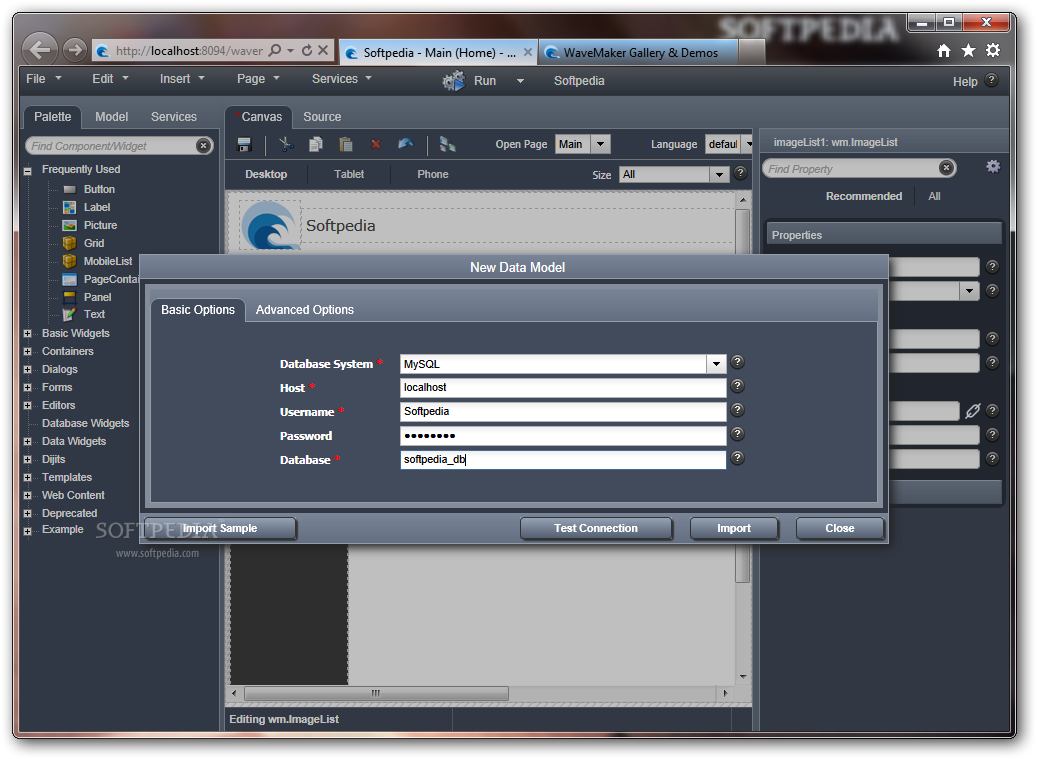Screen dimensions: 1037x759
Task: Click the Save icon in the canvas toolbar
Action: tap(244, 144)
